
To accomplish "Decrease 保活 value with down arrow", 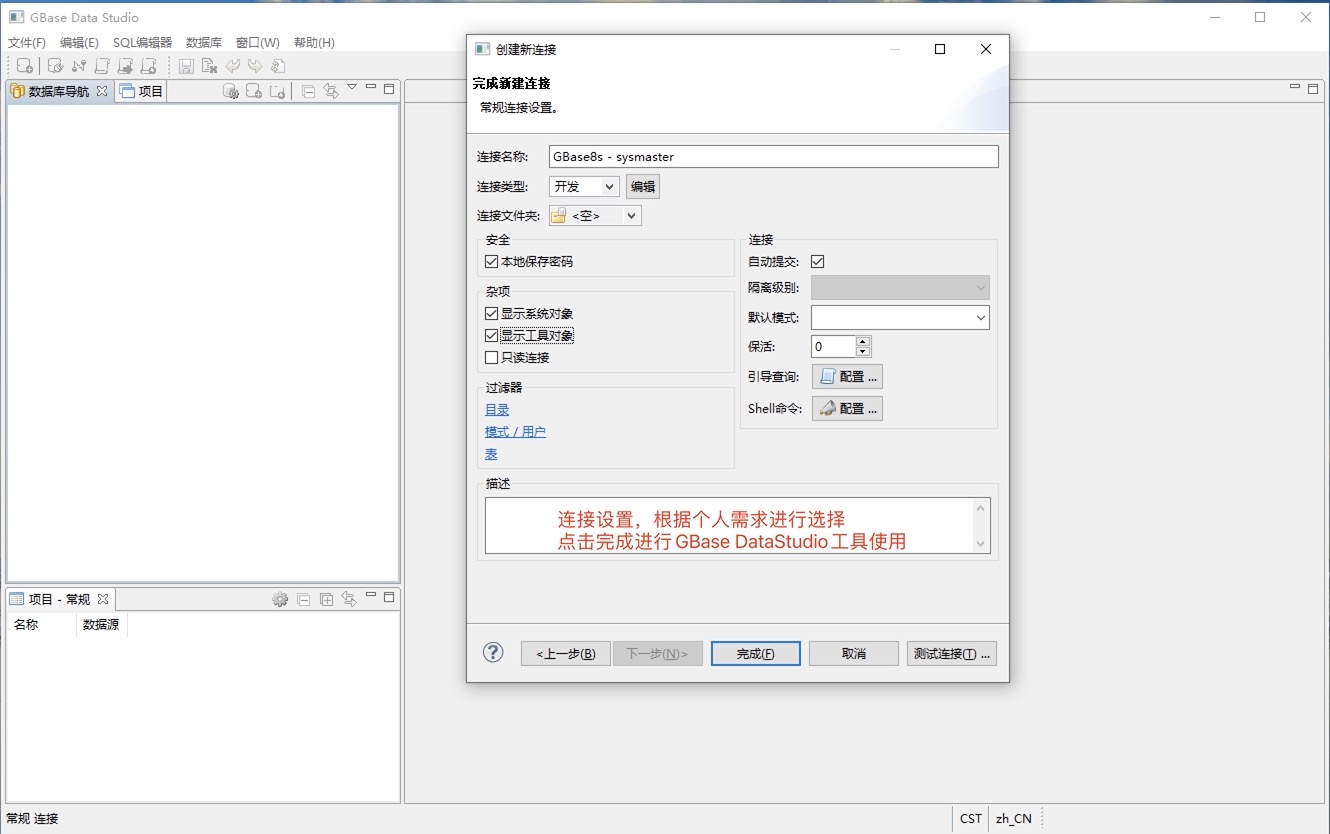I will (863, 351).
